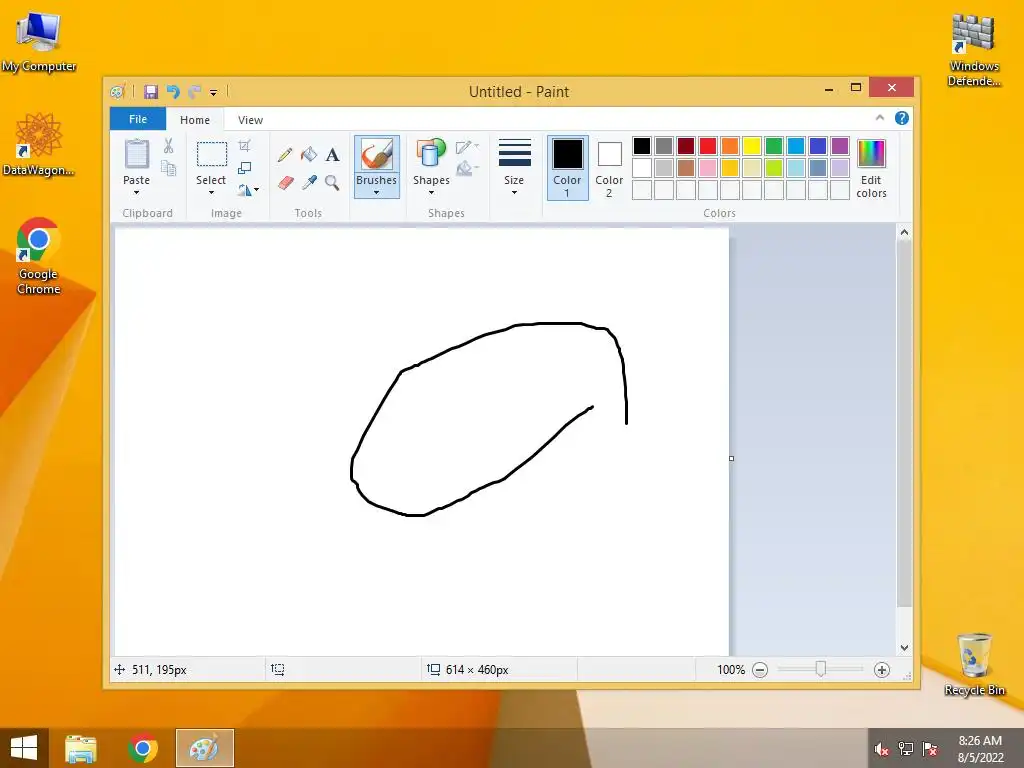
Task: Pick the purple color swatch
Action: coord(840,146)
